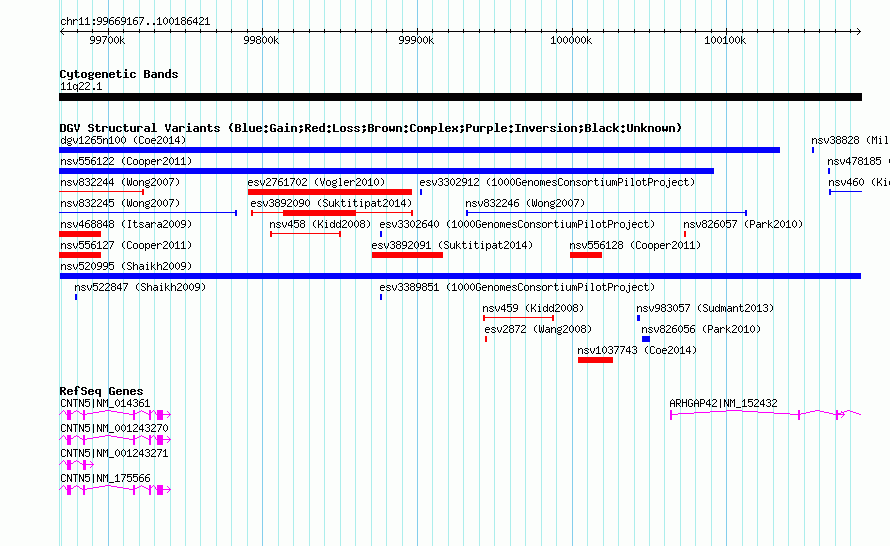Click the RefSeq Genes track title
890x546 pixels.
pos(101,391)
